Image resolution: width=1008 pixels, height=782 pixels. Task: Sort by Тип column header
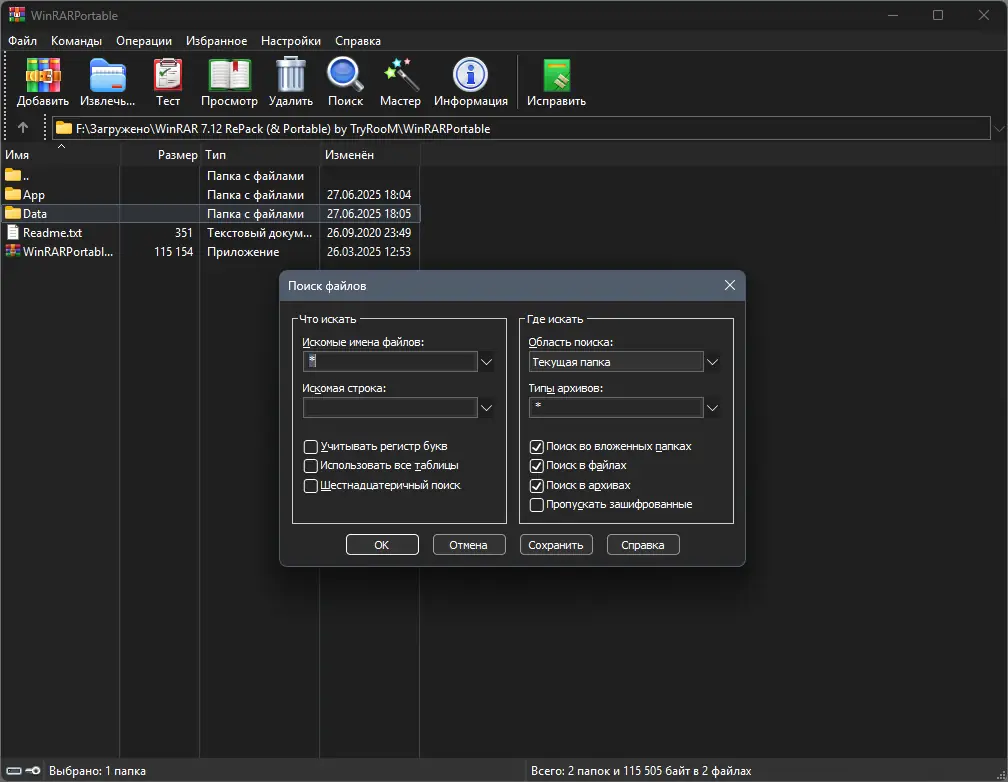pos(260,154)
